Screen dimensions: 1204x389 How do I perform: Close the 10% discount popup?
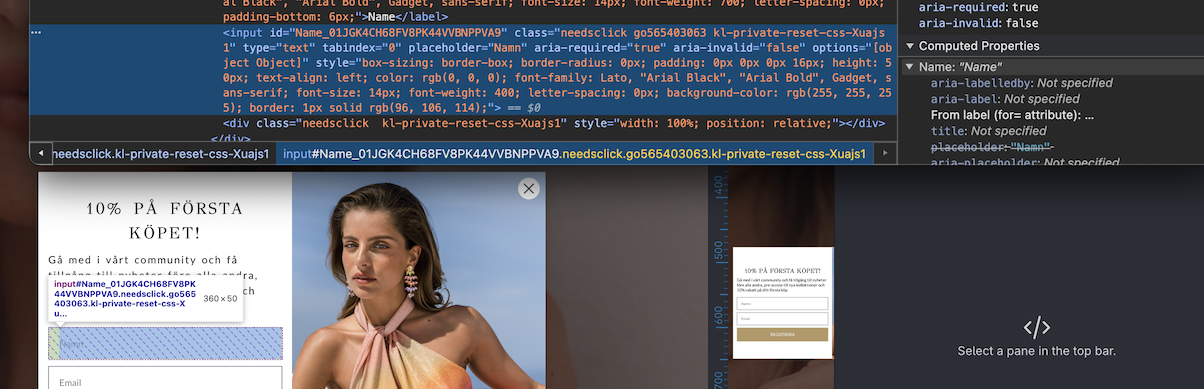(x=528, y=188)
